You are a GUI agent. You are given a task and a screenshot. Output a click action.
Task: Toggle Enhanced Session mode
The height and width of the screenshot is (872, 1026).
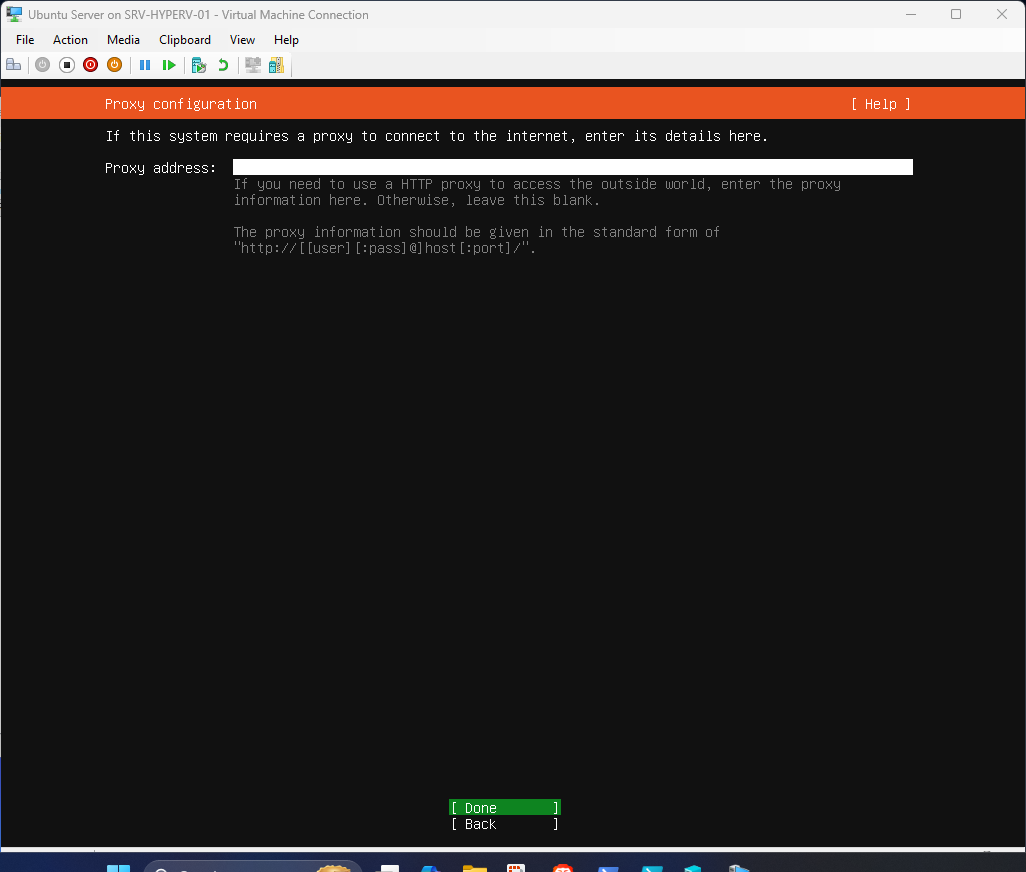[x=252, y=64]
